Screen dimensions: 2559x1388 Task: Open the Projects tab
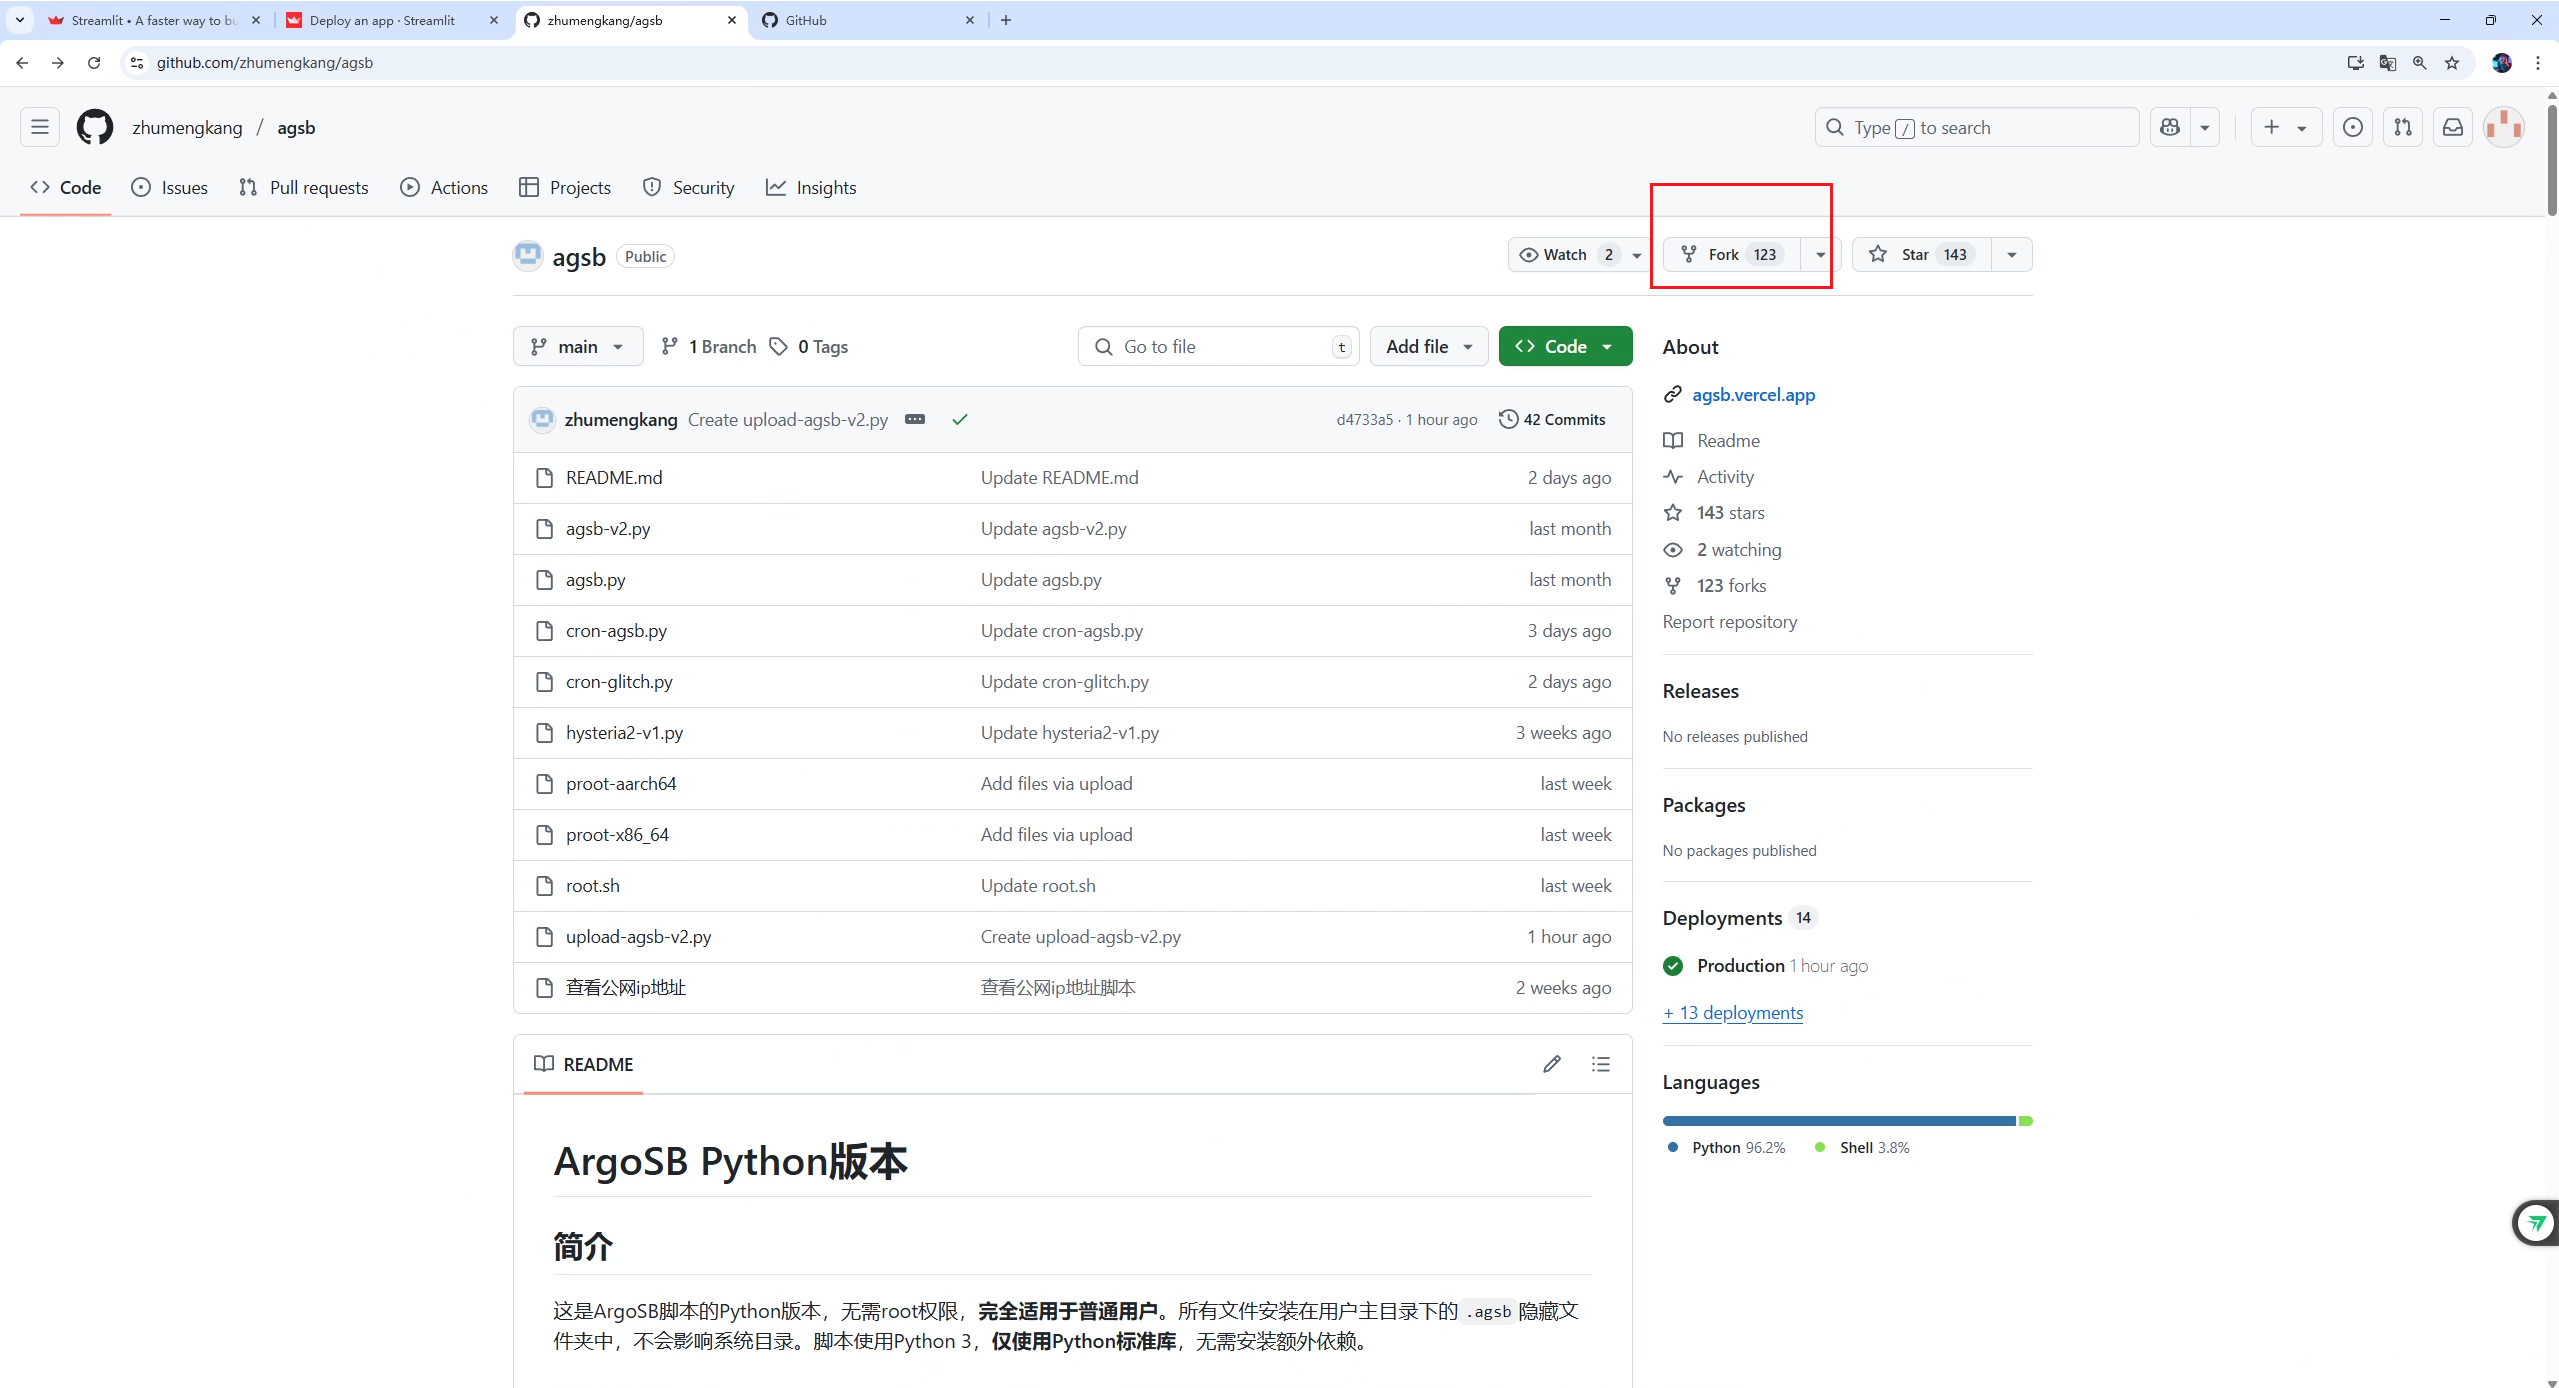click(x=565, y=187)
